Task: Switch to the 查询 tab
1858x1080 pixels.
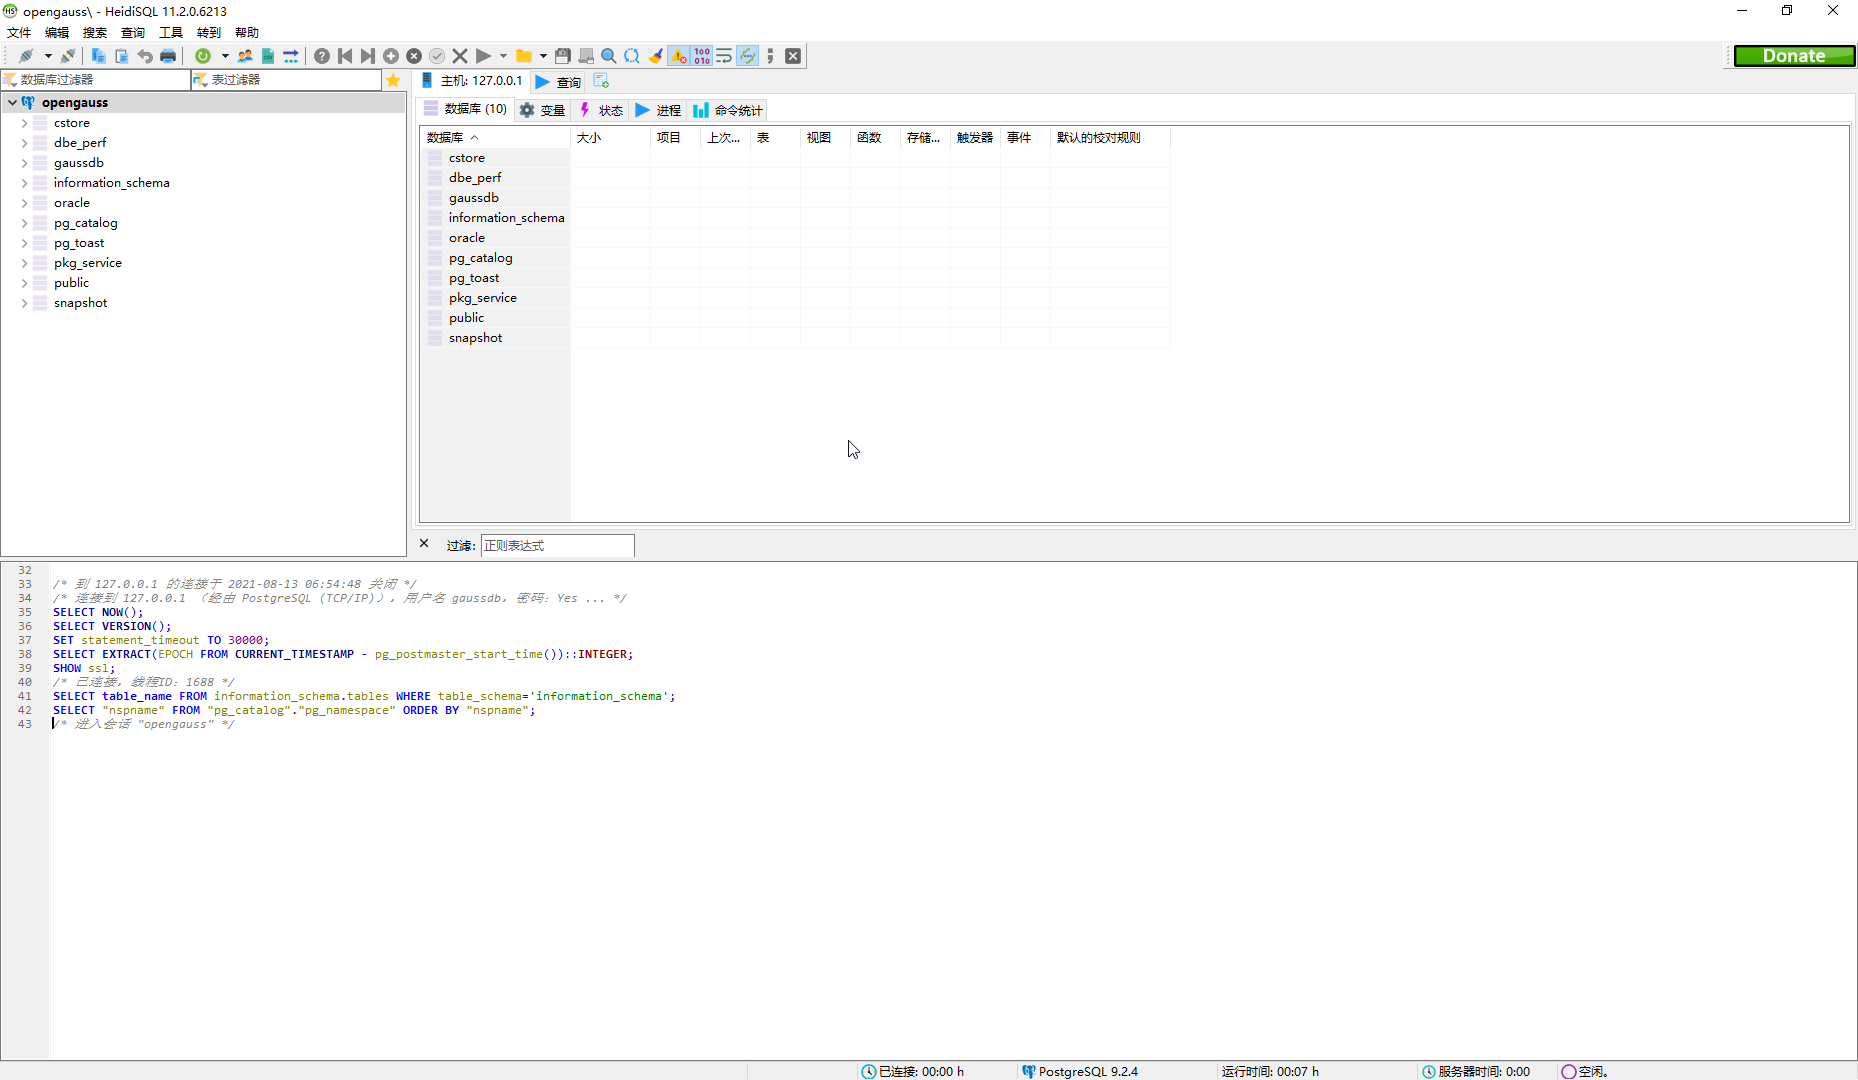Action: [559, 81]
